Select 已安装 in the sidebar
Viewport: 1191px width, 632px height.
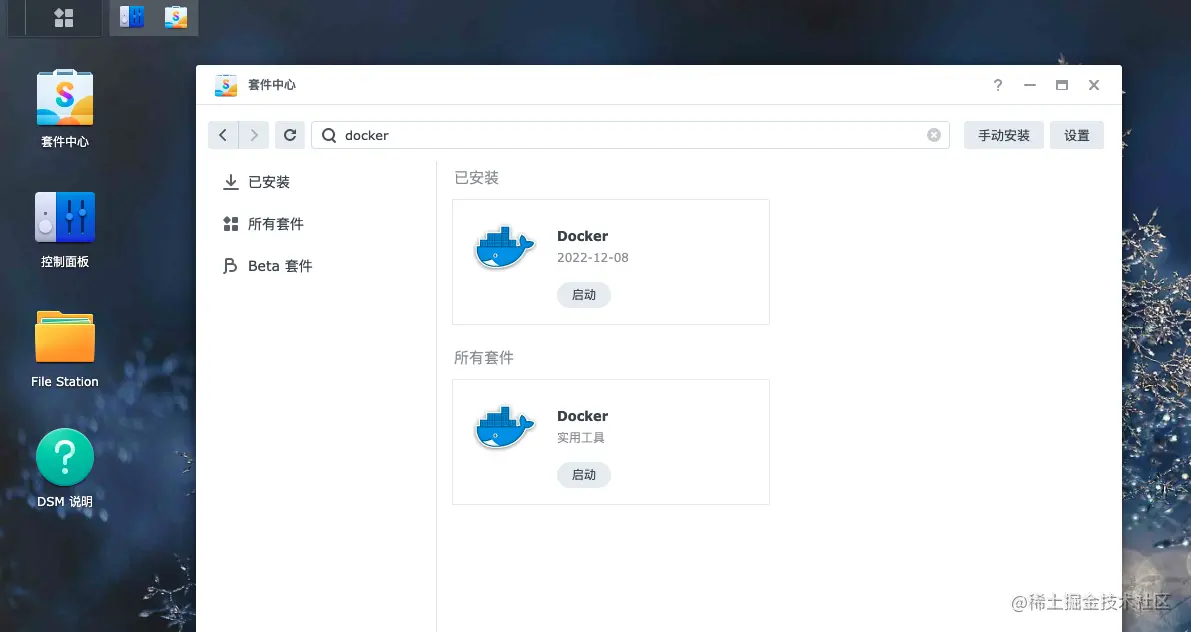tap(256, 182)
